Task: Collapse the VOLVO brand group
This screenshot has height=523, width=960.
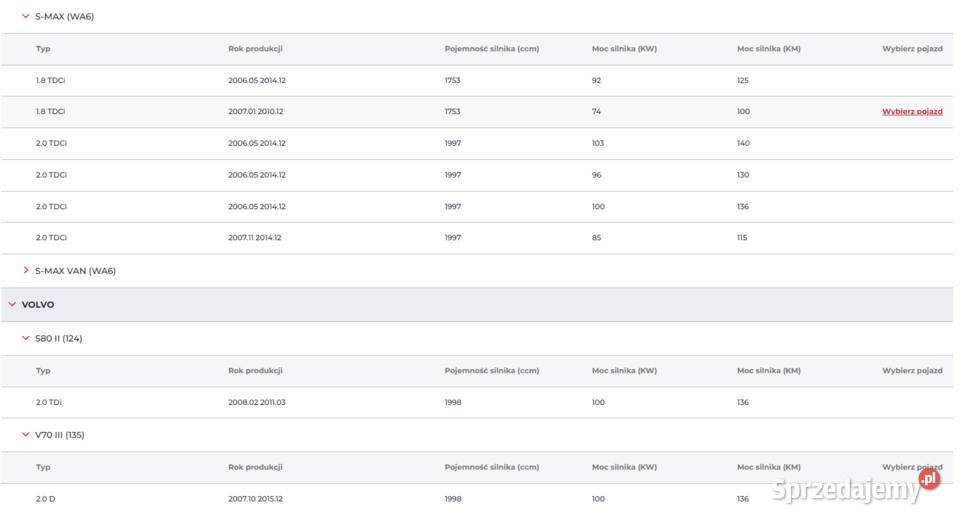Action: 12,304
